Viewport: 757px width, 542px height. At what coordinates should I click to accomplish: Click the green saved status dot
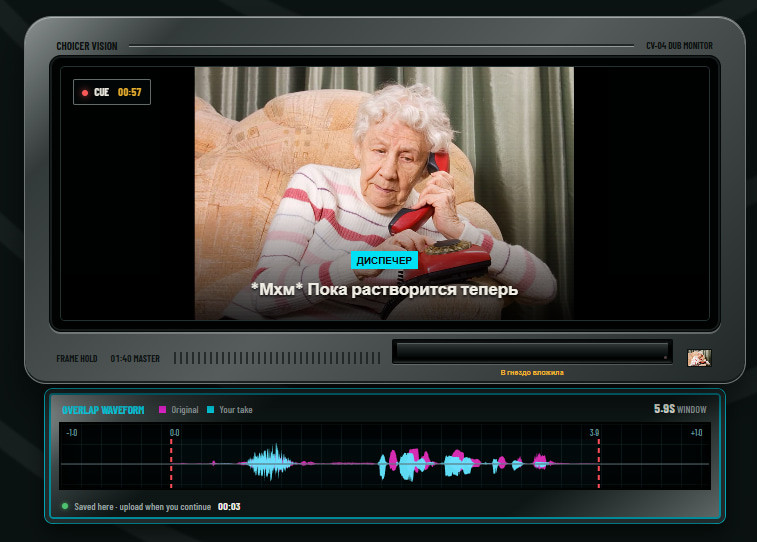(65, 506)
